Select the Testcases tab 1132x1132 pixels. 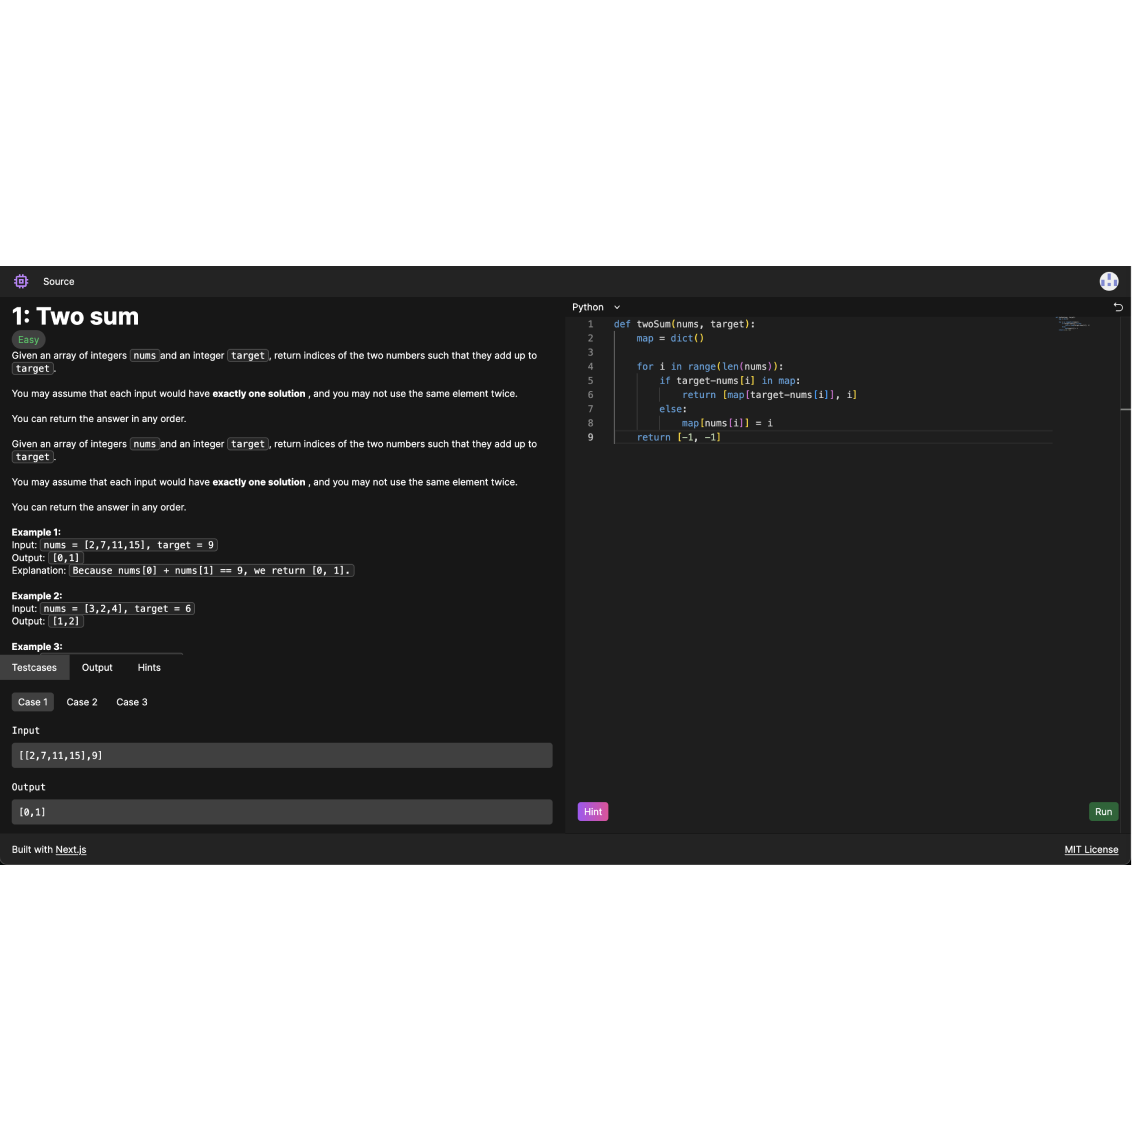[x=34, y=667]
